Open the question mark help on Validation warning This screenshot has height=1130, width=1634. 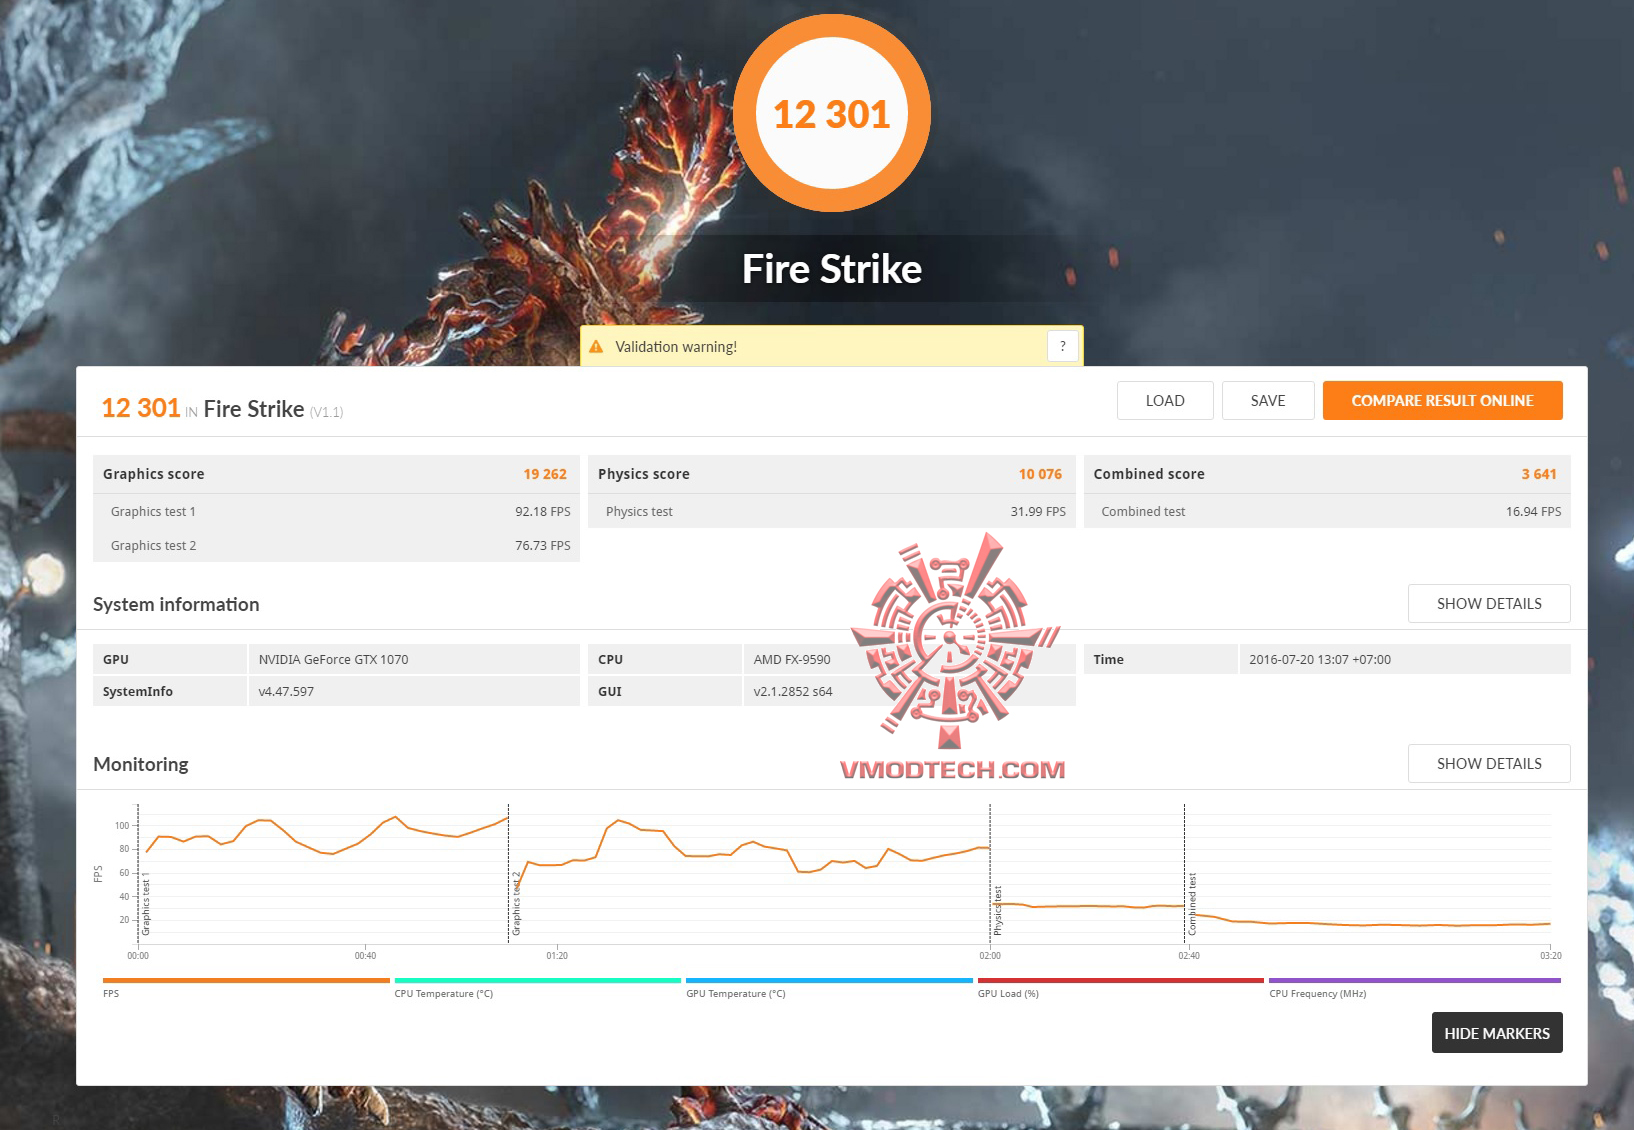pyautogui.click(x=1063, y=346)
